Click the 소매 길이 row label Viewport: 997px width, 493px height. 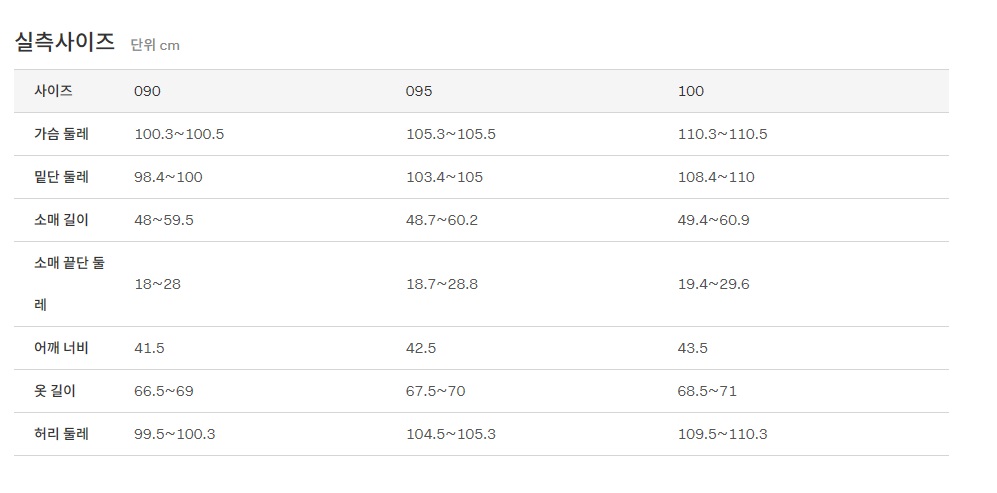click(62, 220)
